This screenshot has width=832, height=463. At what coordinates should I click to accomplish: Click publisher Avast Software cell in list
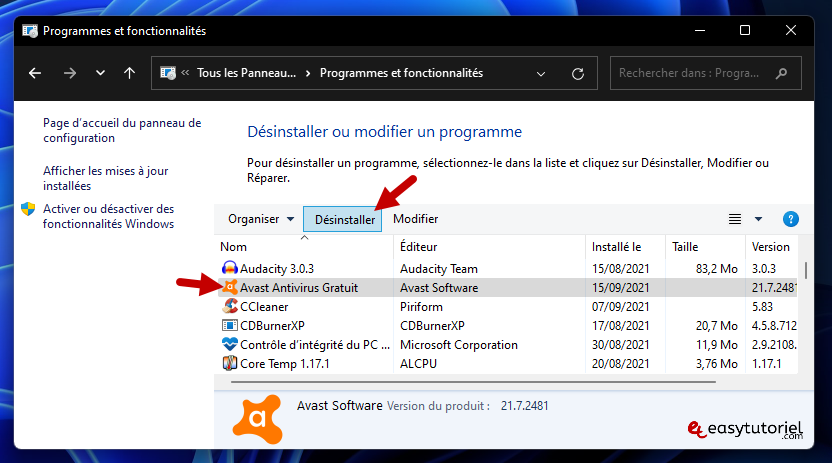coord(439,288)
